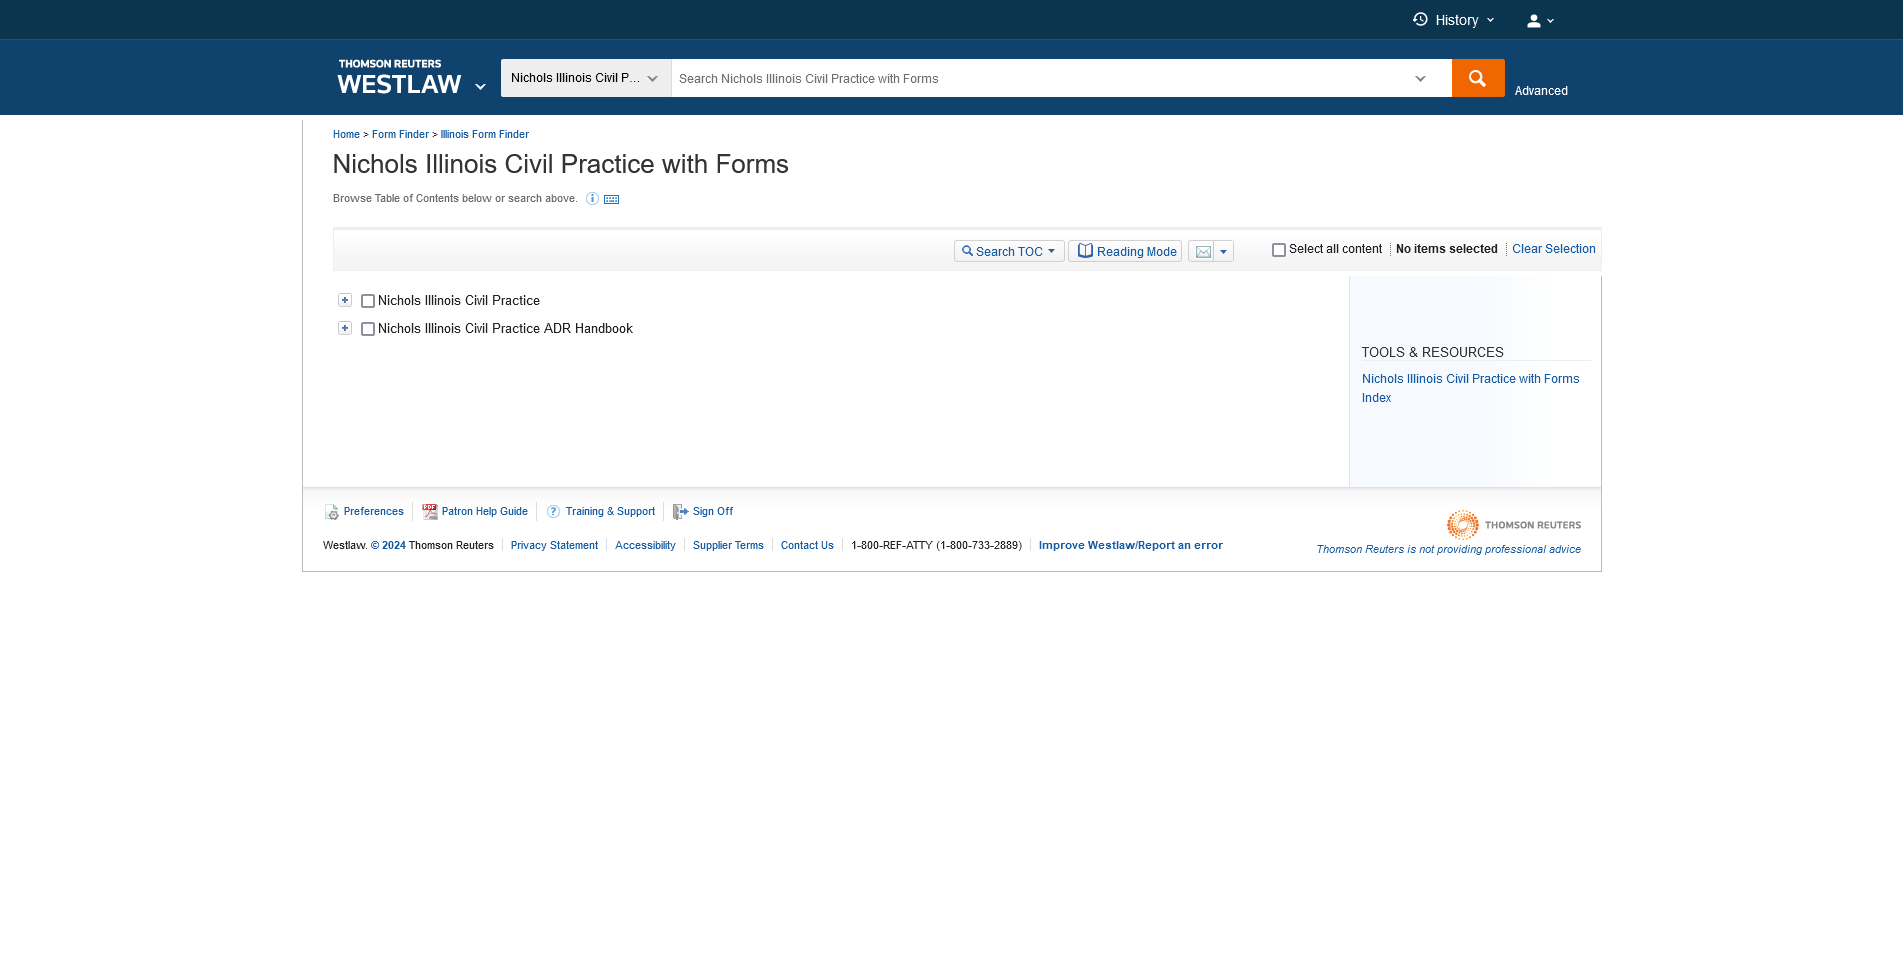Open the delivery options dropdown arrow
Image resolution: width=1903 pixels, height=960 pixels.
(1223, 252)
